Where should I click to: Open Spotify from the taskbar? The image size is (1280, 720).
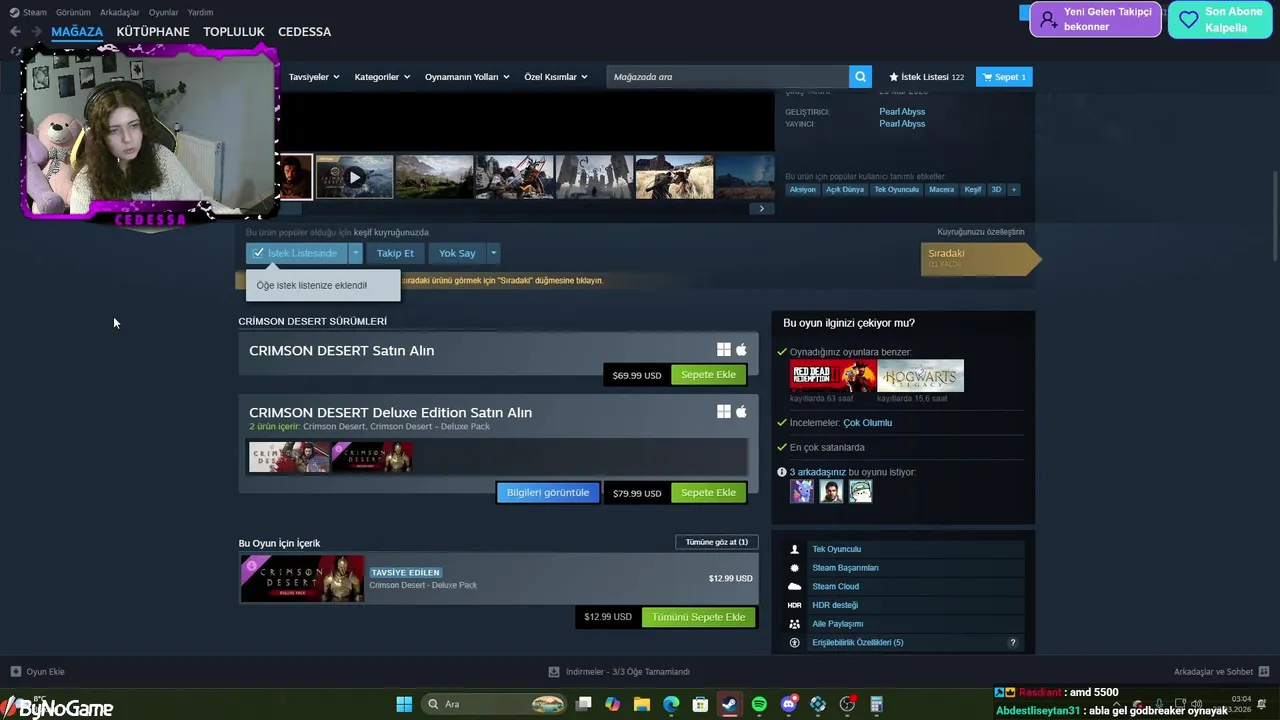pyautogui.click(x=759, y=704)
